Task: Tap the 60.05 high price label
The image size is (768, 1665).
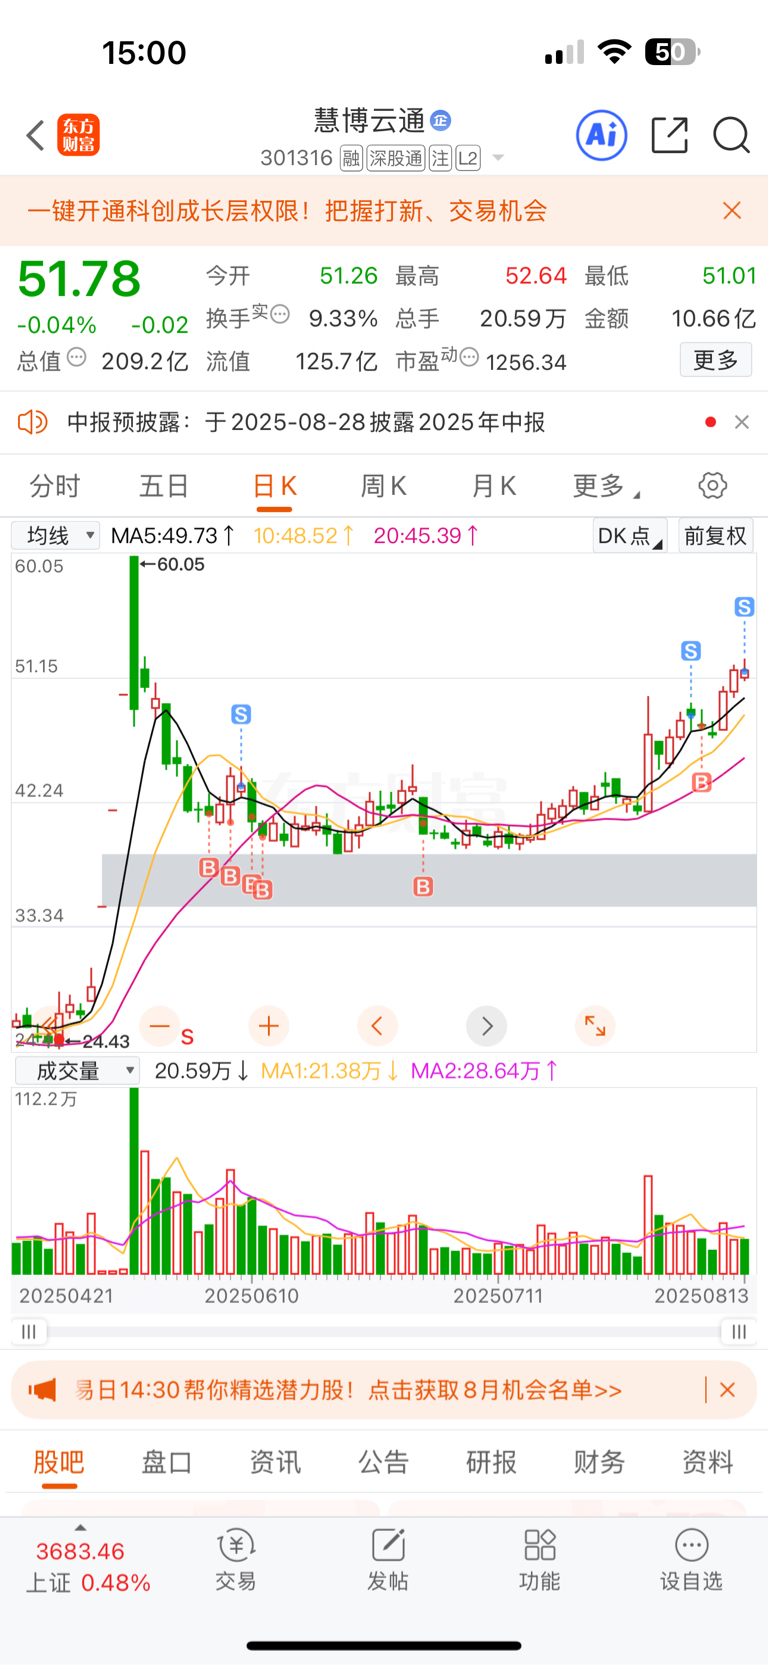Action: (180, 564)
